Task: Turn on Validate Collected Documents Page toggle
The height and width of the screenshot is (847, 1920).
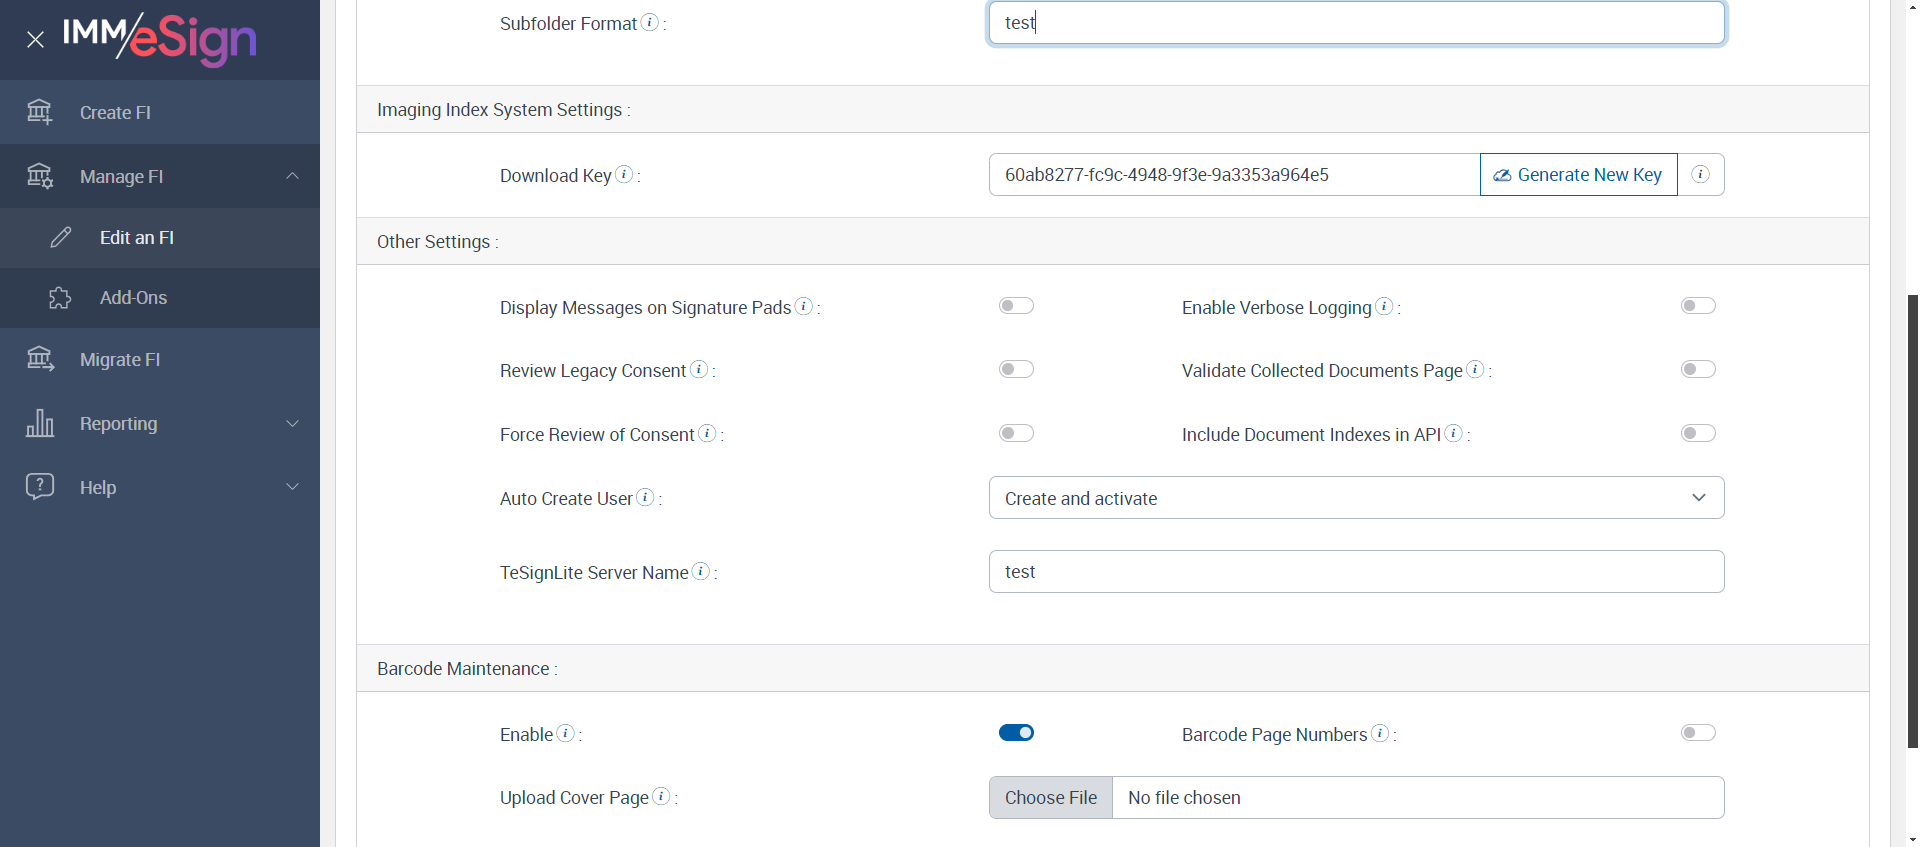Action: (1698, 370)
